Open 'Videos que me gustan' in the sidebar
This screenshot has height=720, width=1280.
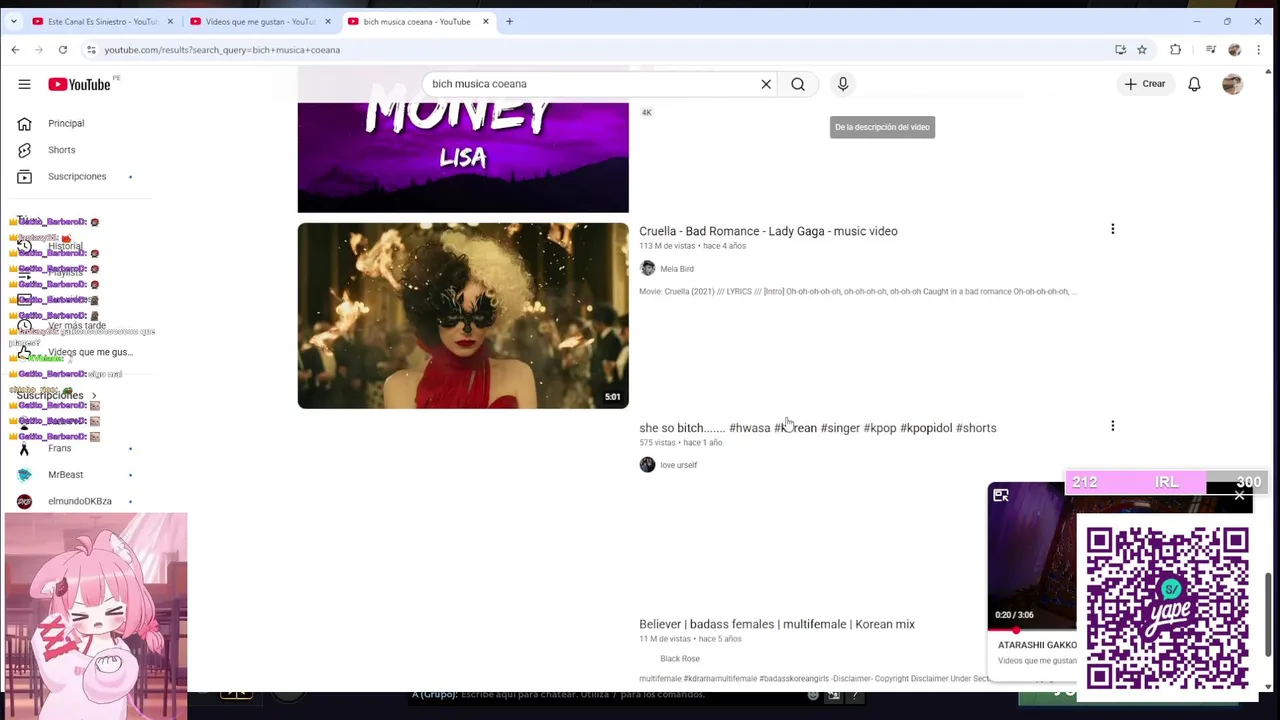pyautogui.click(x=89, y=352)
